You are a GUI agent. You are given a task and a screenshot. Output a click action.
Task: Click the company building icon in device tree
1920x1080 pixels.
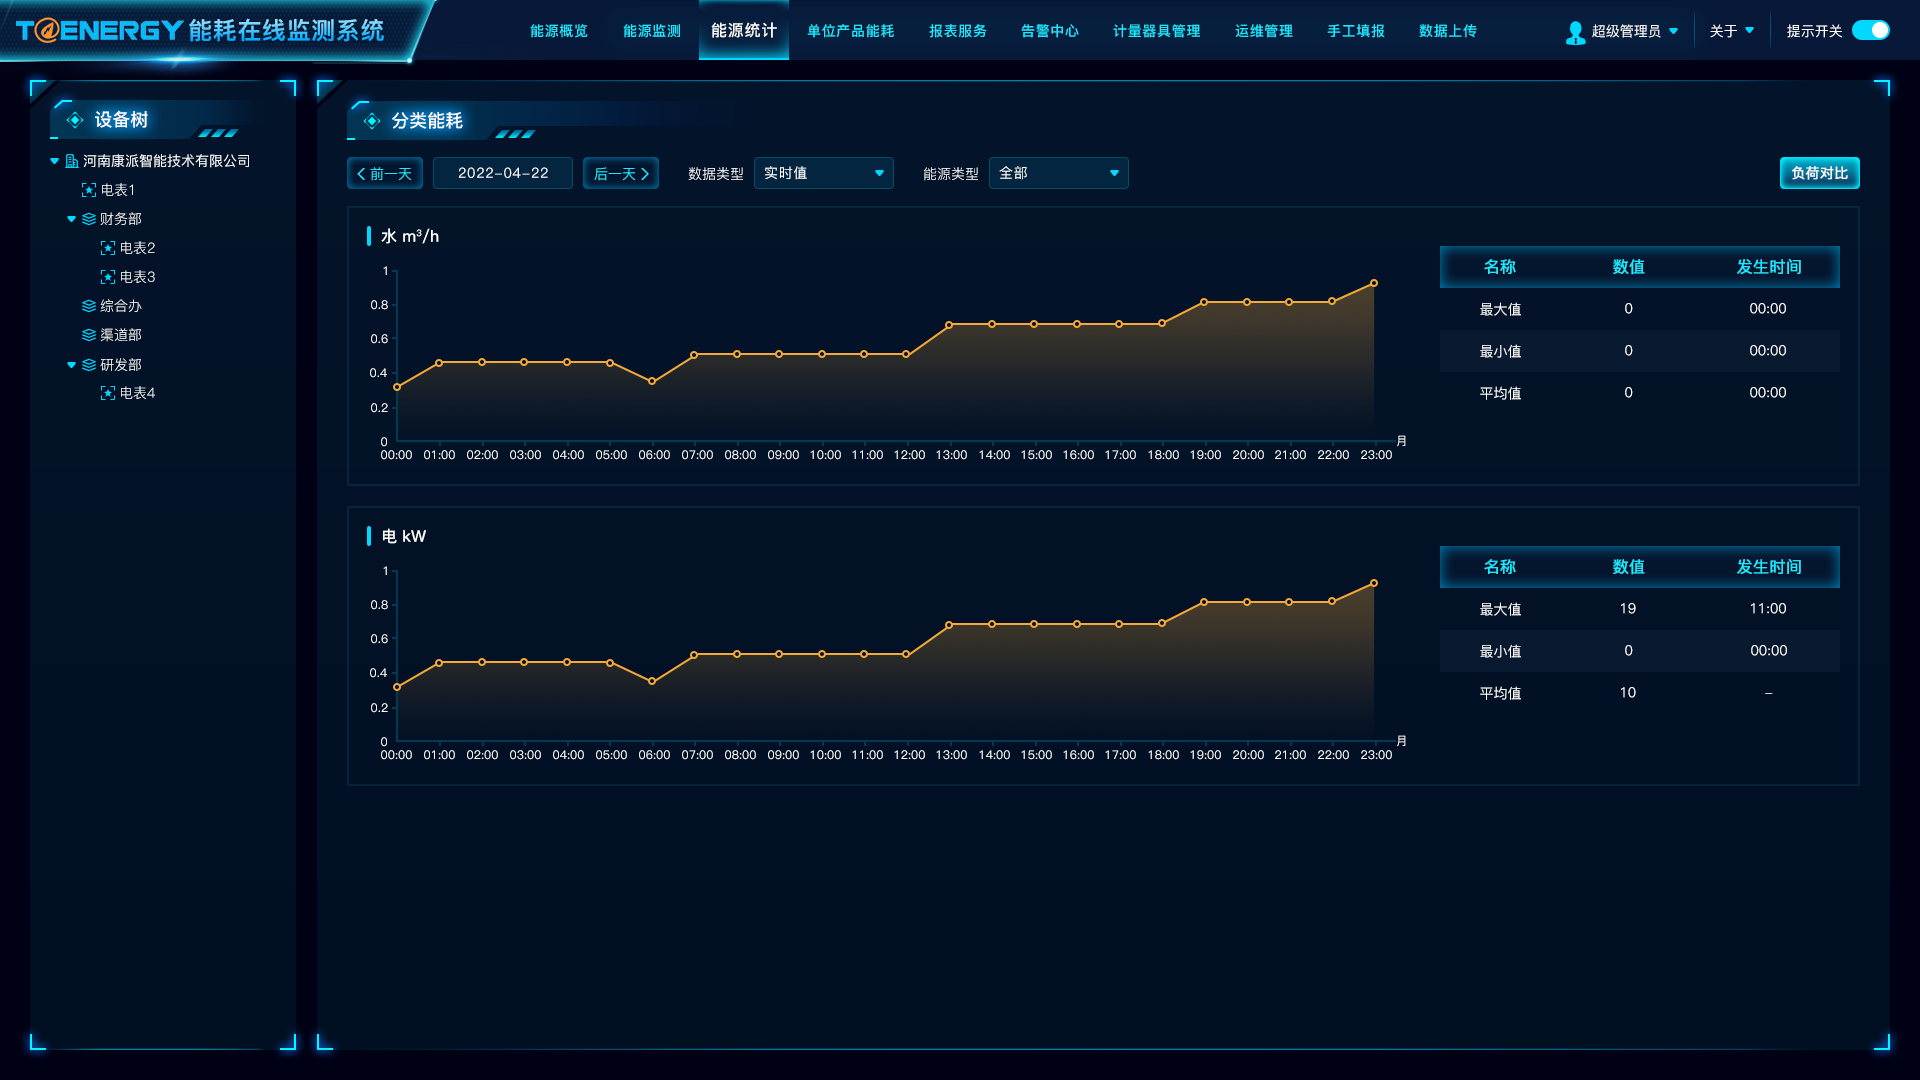pos(72,161)
